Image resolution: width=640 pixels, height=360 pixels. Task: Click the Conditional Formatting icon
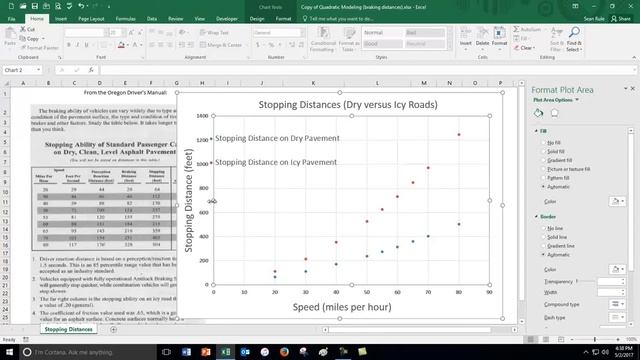pyautogui.click(x=323, y=33)
